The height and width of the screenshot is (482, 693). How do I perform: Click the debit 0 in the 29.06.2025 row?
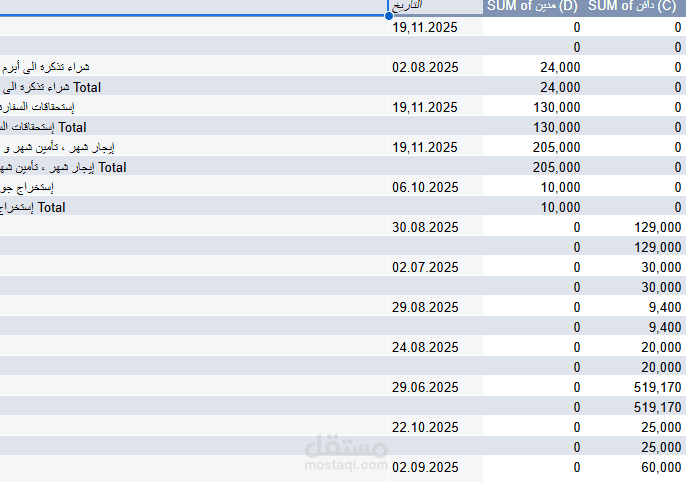[577, 387]
